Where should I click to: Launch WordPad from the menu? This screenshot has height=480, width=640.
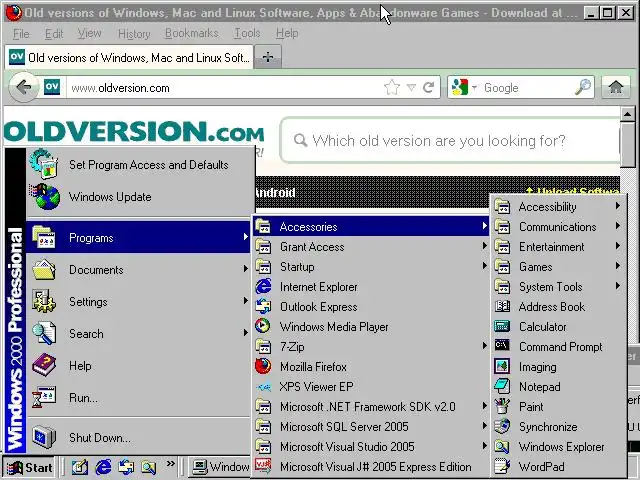coord(558,467)
